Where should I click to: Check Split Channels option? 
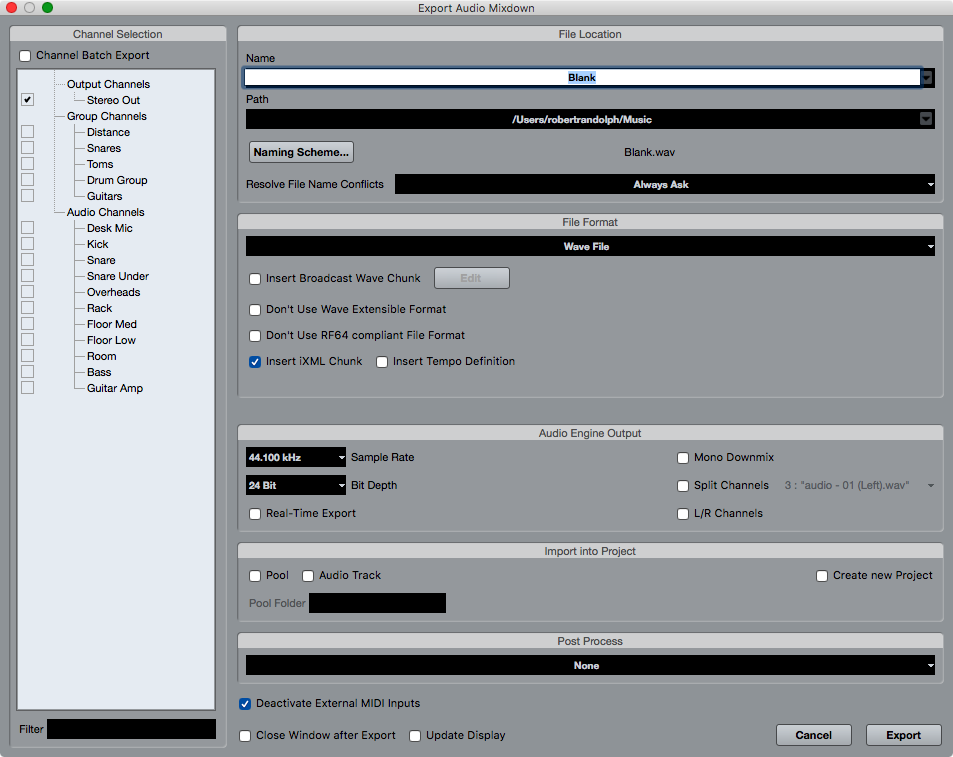click(x=684, y=485)
